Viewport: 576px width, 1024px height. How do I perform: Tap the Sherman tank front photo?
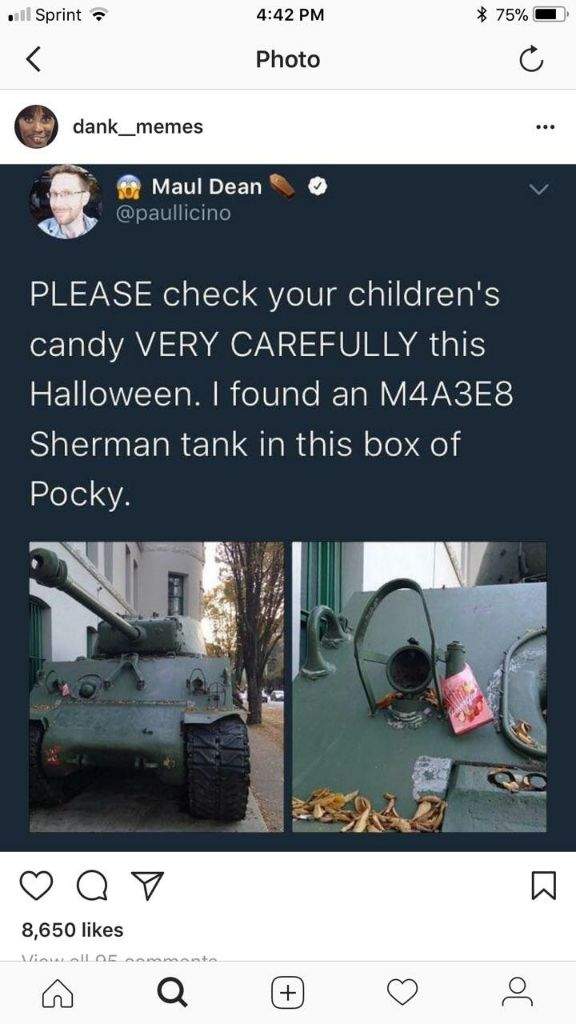[157, 686]
